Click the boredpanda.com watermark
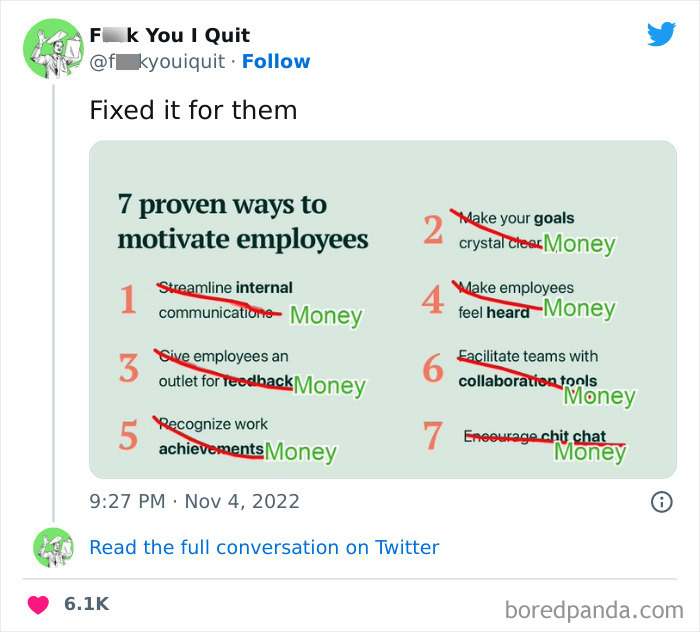This screenshot has height=632, width=700. (x=593, y=608)
